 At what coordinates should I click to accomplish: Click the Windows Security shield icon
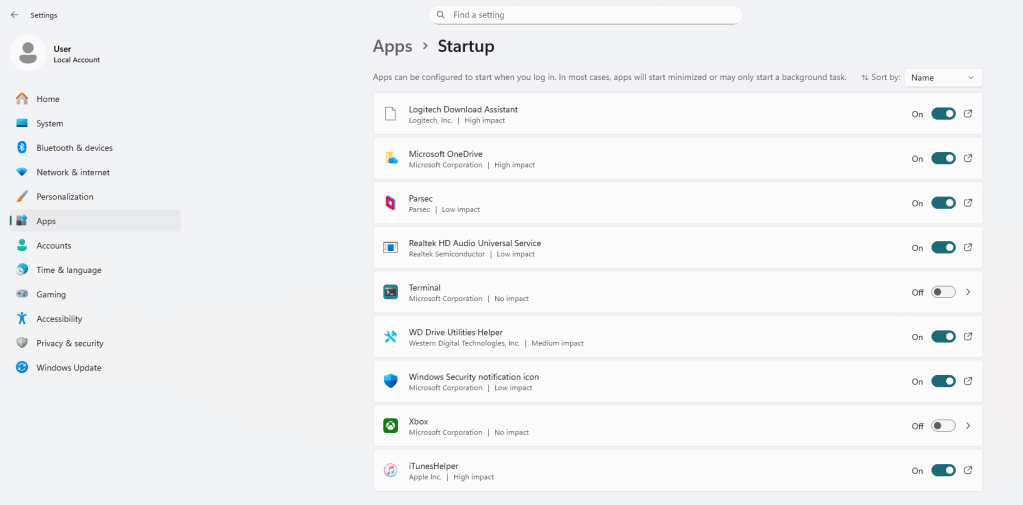pos(390,381)
